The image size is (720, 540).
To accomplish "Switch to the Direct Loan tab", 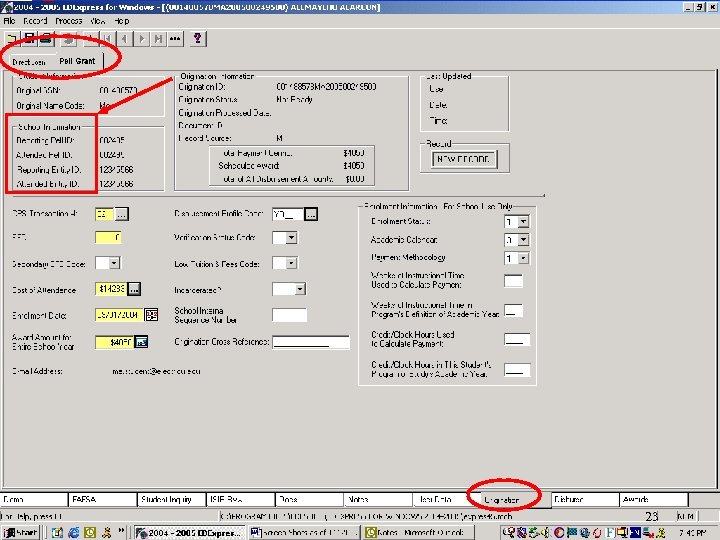I will click(28, 62).
